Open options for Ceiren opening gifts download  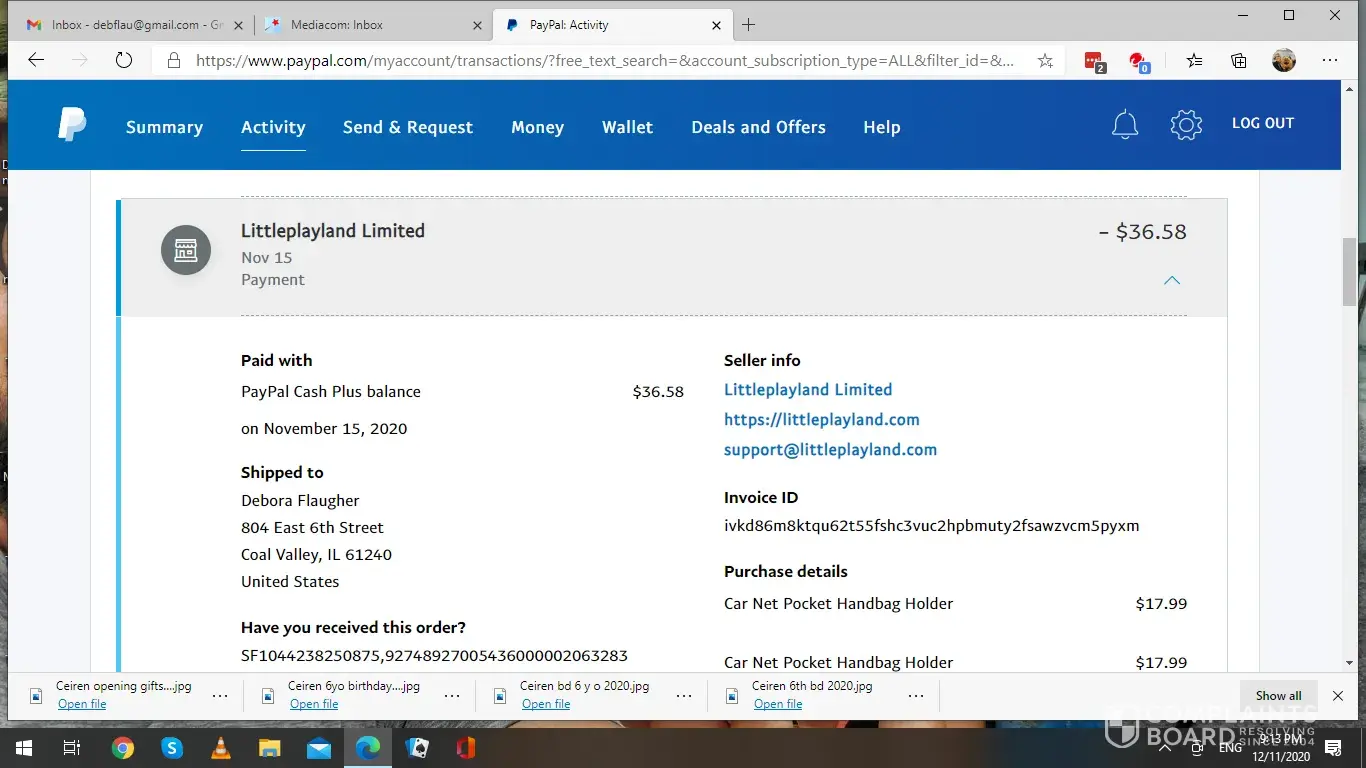220,696
